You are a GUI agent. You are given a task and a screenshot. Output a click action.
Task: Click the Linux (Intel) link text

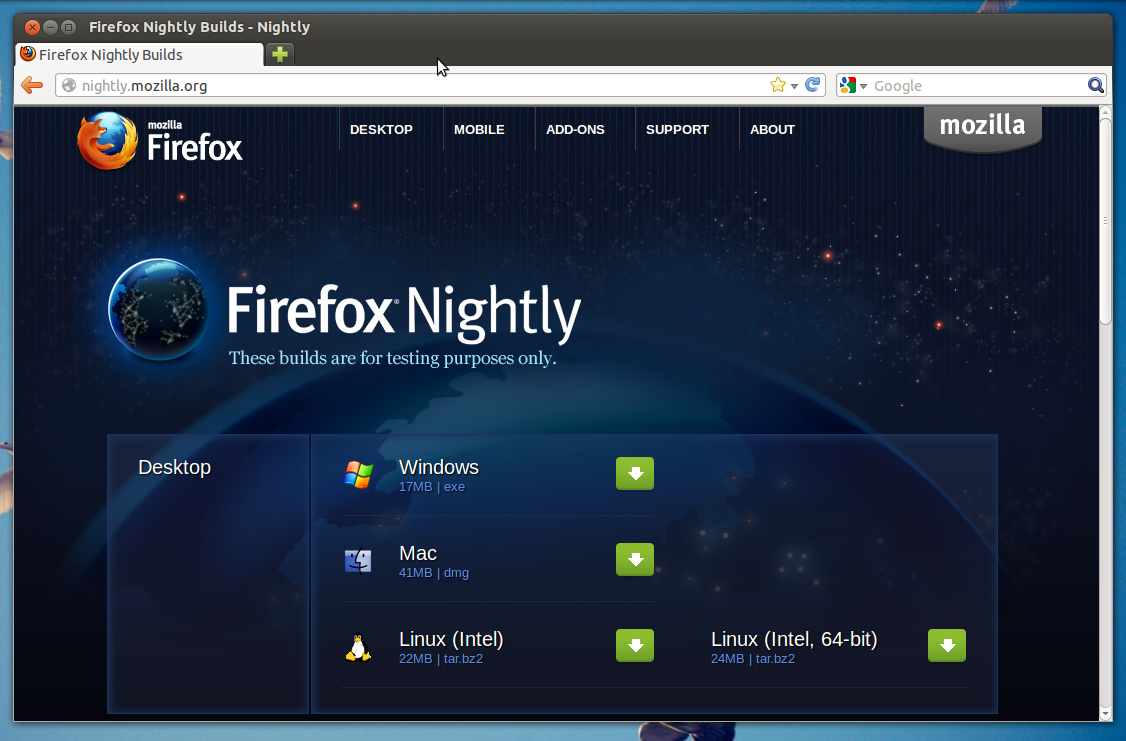(451, 639)
